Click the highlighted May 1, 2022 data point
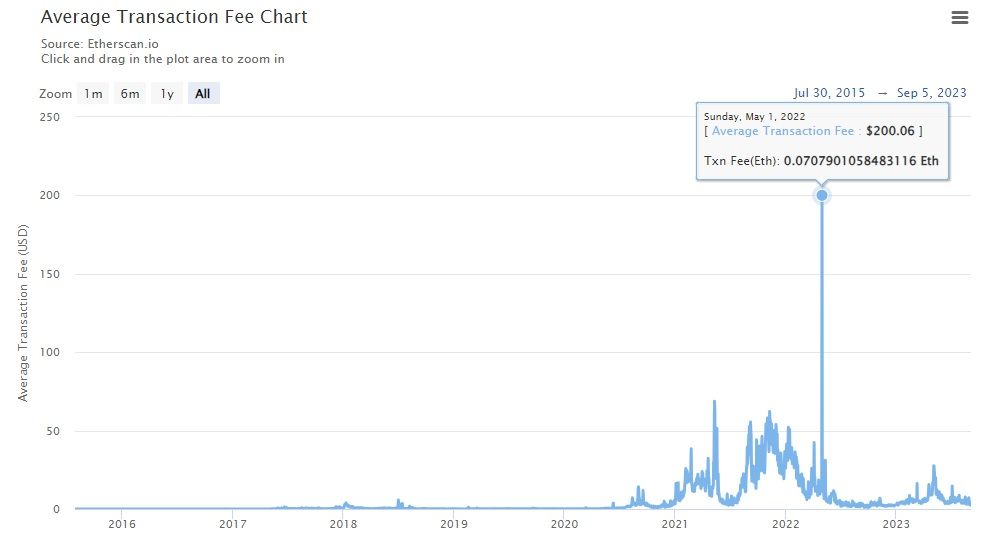The width and height of the screenshot is (986, 545). coord(822,195)
